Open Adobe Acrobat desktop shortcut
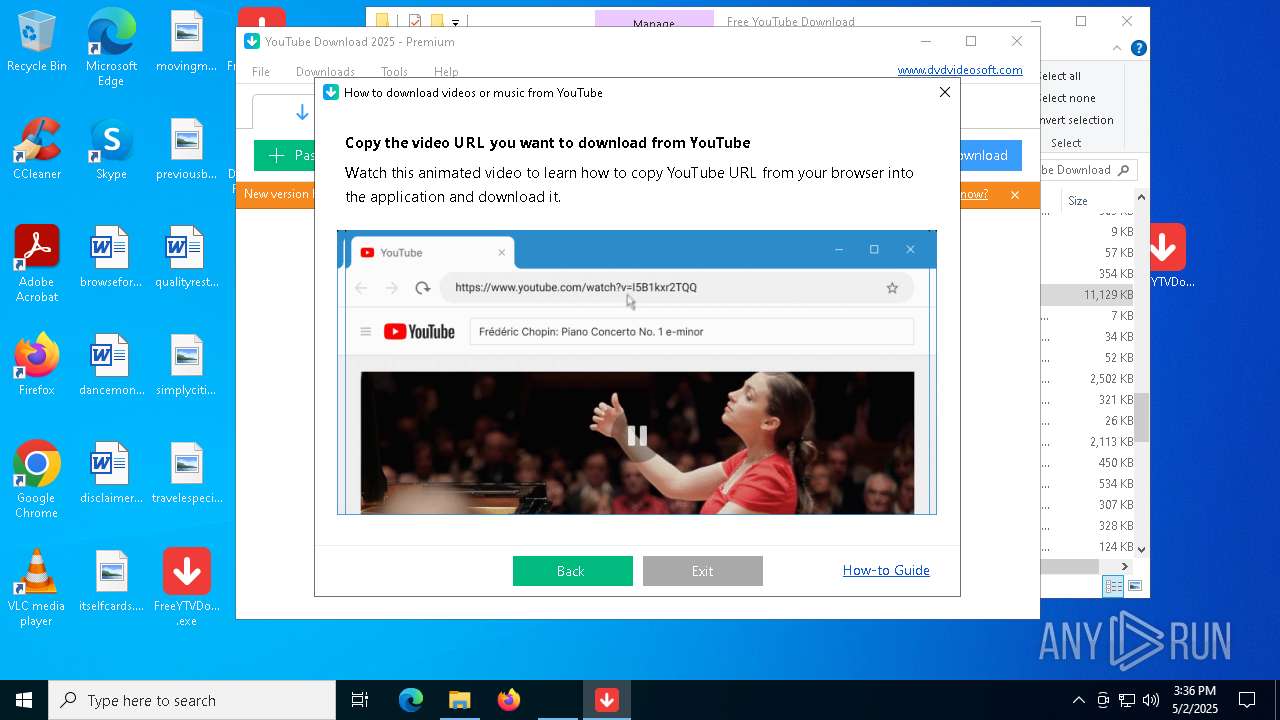Screen dimensions: 1280x720 point(37,264)
